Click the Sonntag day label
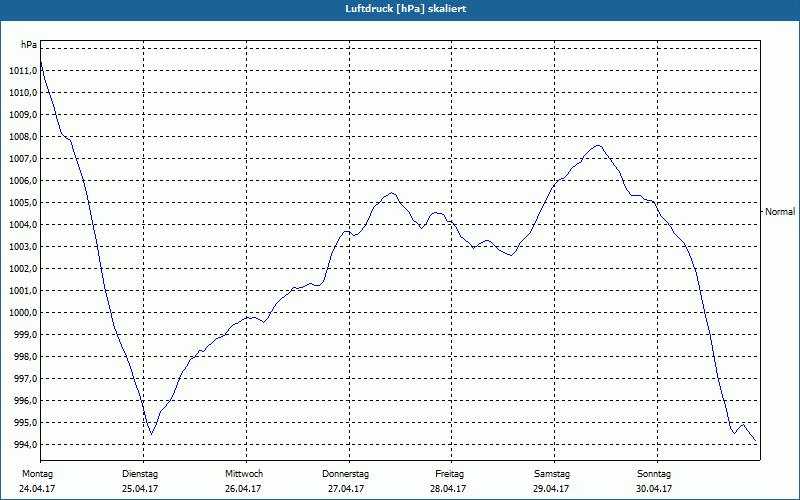The height and width of the screenshot is (500, 800). (654, 474)
